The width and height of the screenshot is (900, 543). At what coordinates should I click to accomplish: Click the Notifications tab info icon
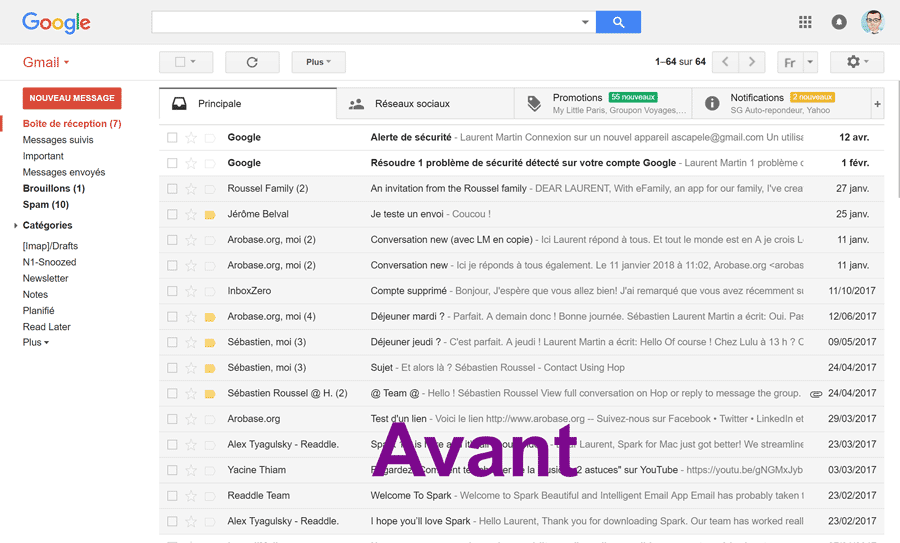point(712,103)
